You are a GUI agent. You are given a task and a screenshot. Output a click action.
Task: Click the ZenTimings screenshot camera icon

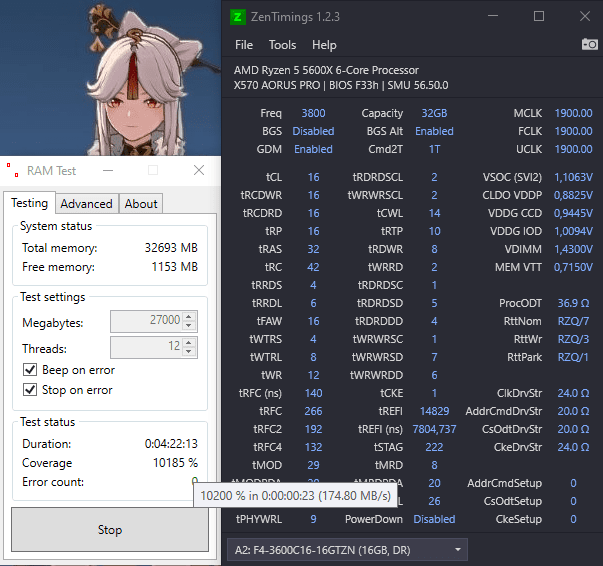click(x=589, y=44)
